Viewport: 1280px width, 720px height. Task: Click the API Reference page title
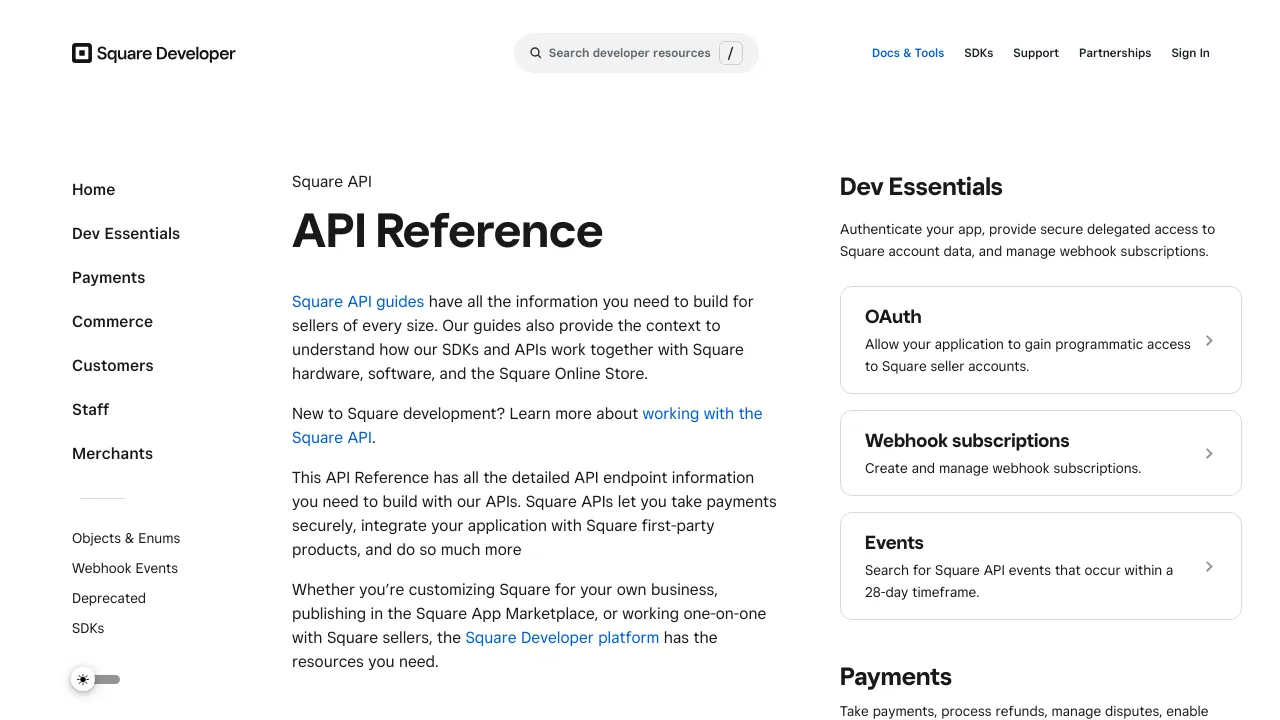pyautogui.click(x=447, y=231)
